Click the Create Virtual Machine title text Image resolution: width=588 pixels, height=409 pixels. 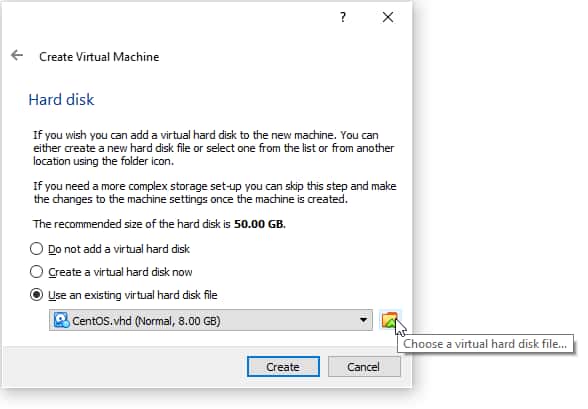click(99, 57)
